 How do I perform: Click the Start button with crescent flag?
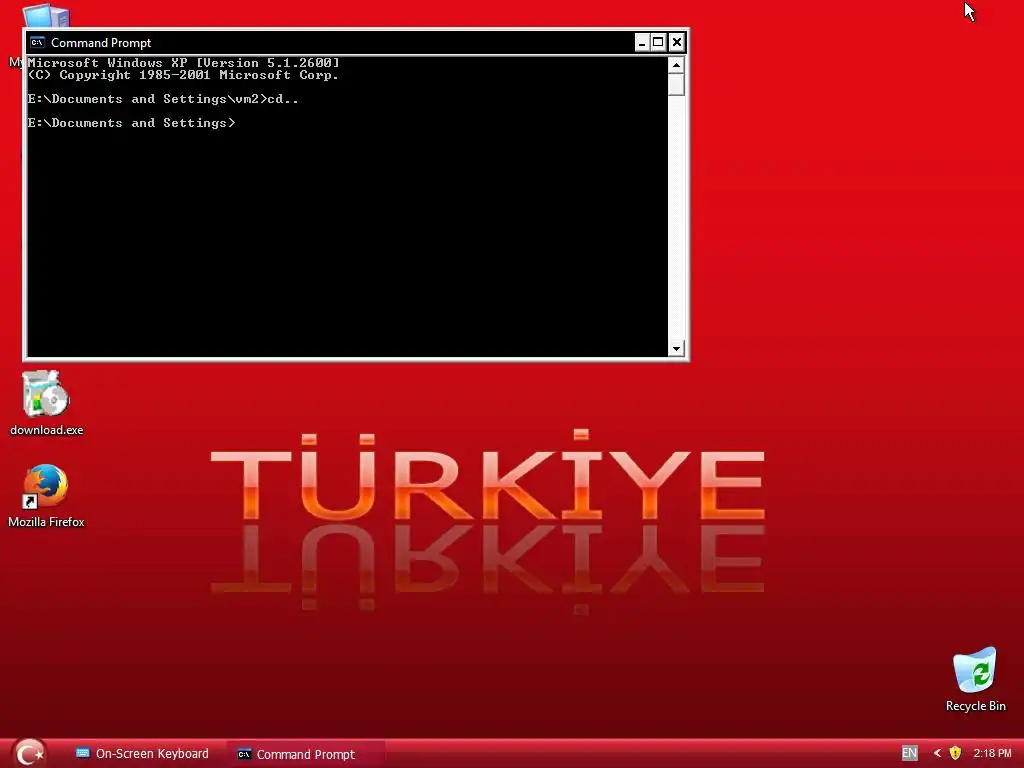point(30,753)
